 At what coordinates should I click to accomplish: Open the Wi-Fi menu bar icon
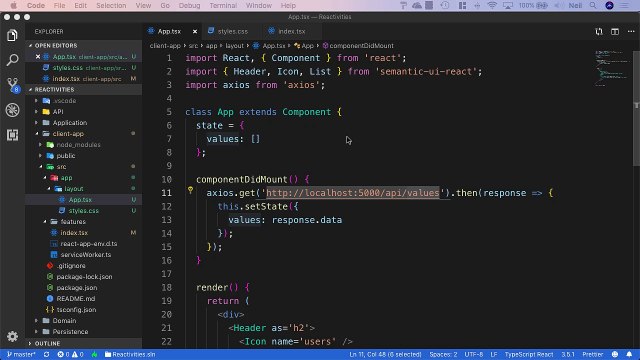(x=492, y=5)
